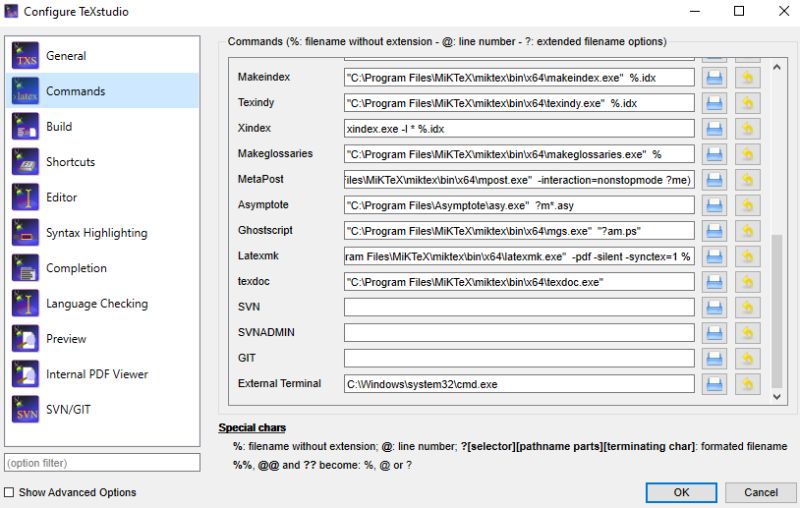Click the Latexmk command field
The height and width of the screenshot is (508, 800).
click(519, 256)
